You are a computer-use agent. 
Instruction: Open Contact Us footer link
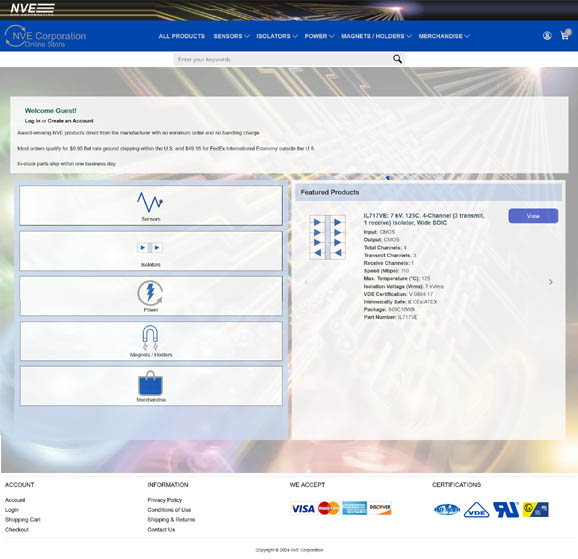coord(161,530)
